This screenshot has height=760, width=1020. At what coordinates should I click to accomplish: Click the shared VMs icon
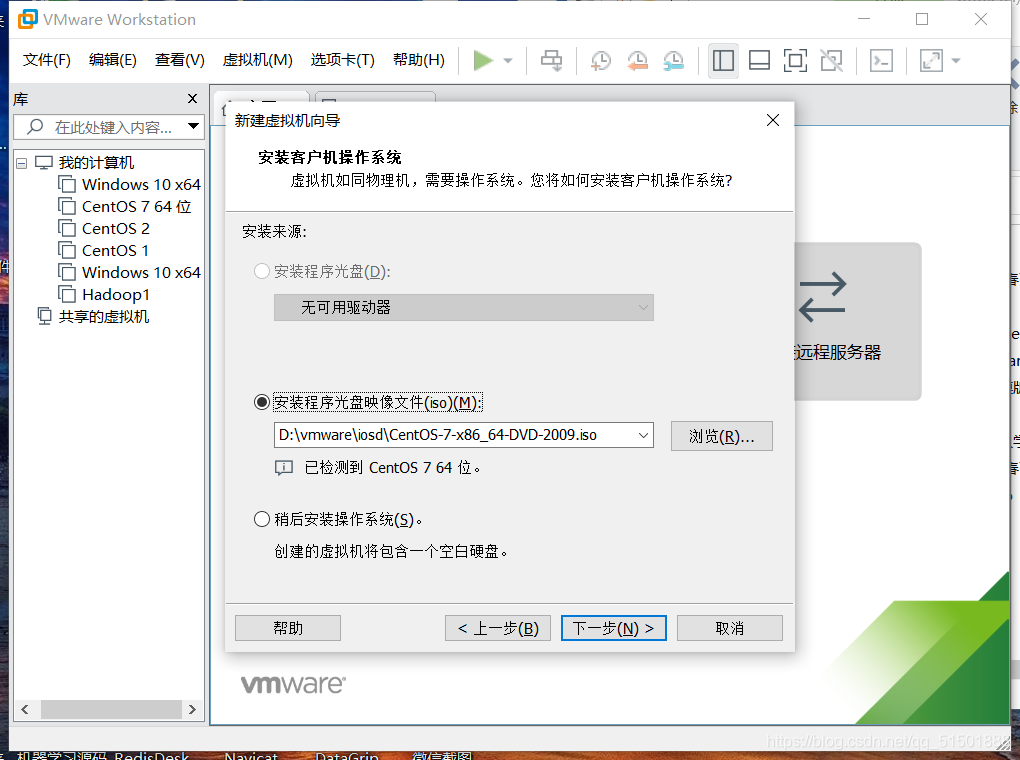tap(44, 316)
